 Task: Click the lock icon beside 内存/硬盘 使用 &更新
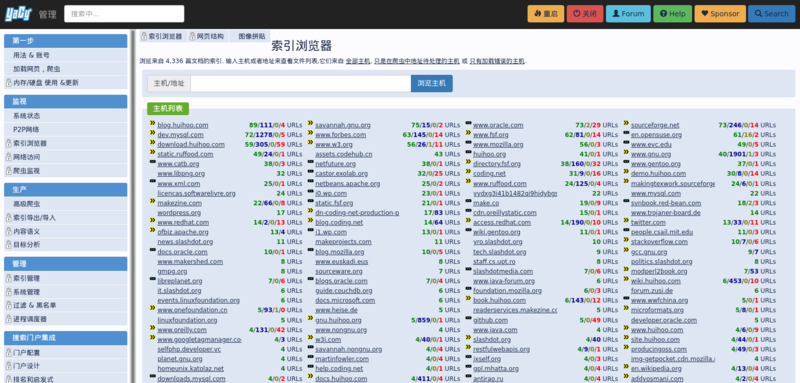click(8, 83)
